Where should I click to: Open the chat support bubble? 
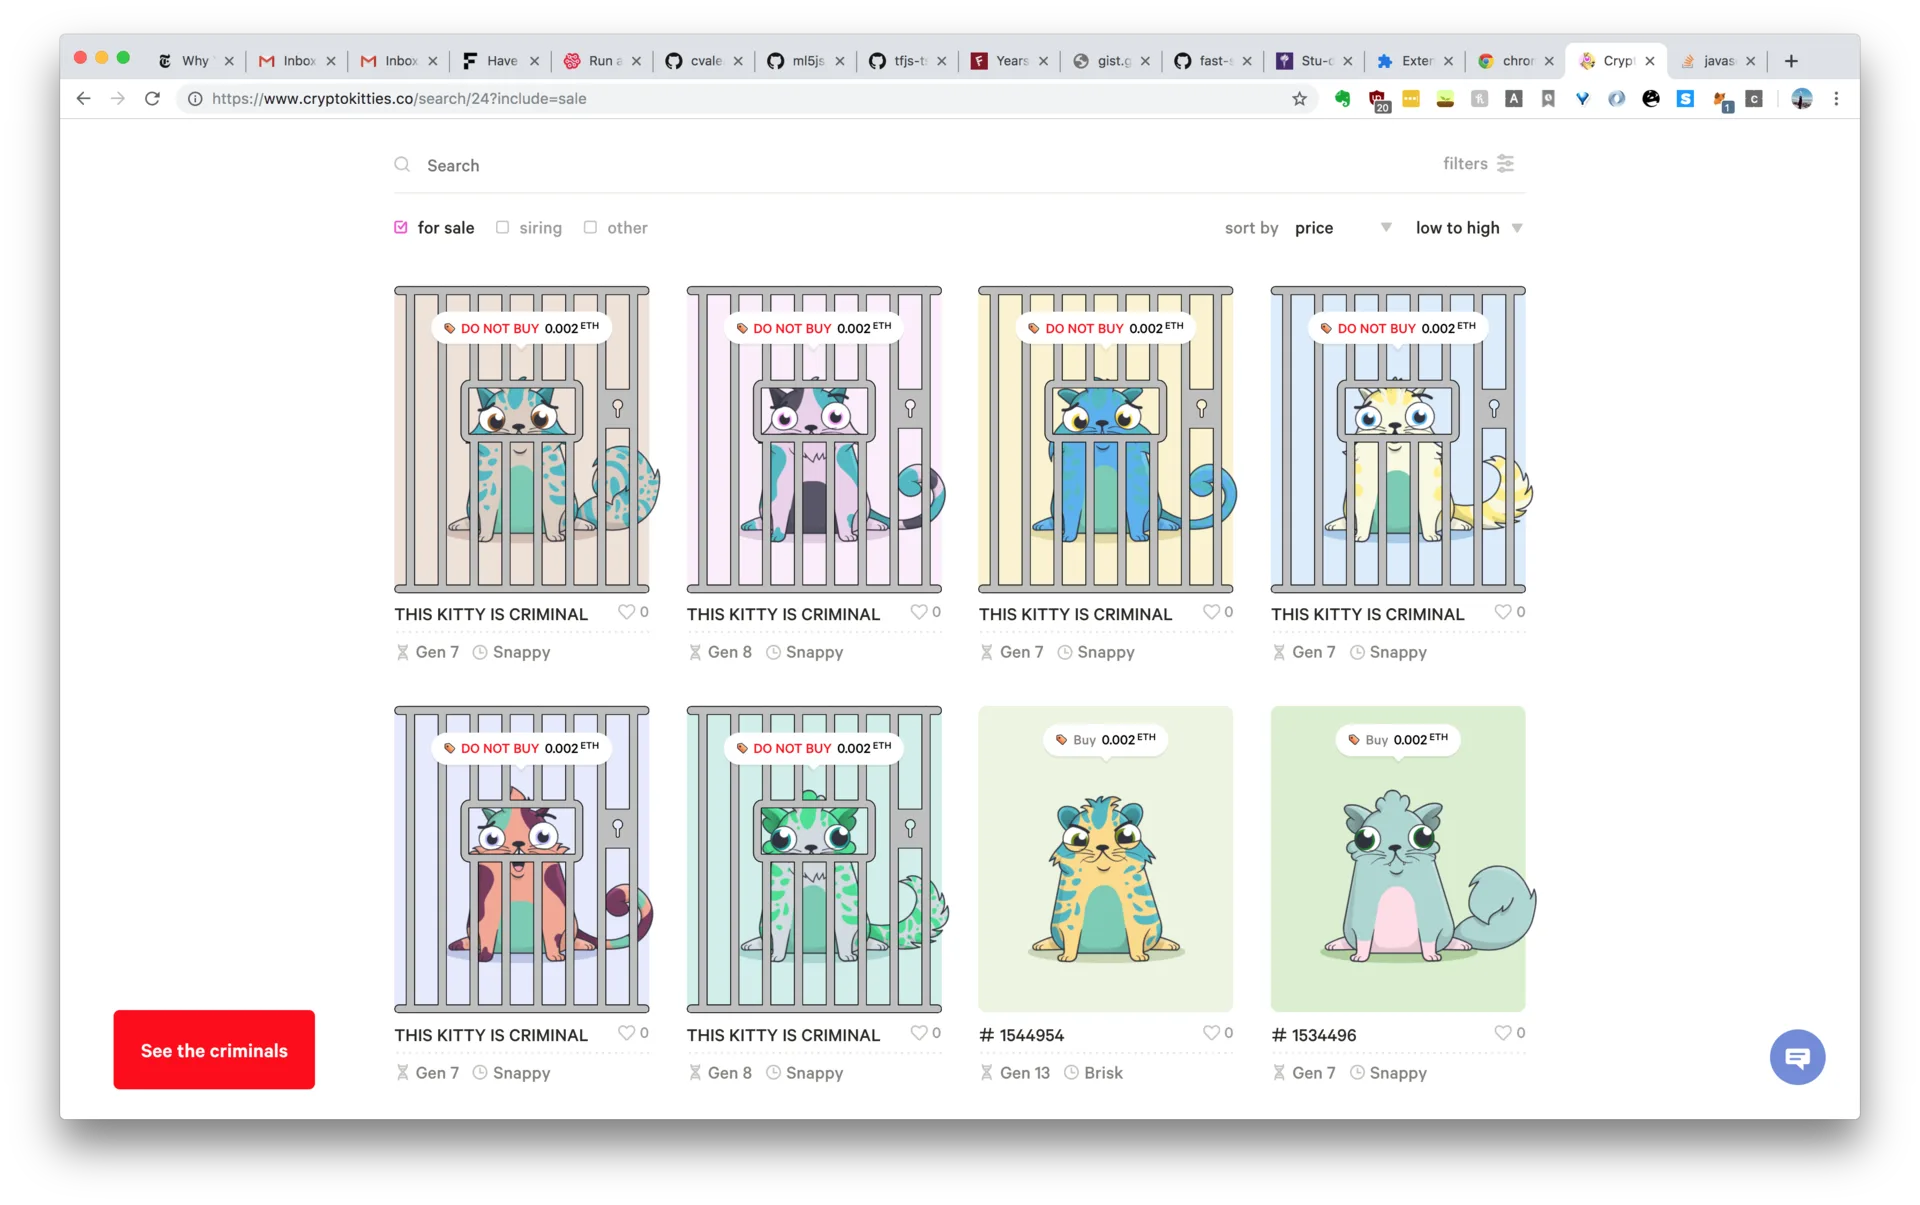click(x=1797, y=1057)
